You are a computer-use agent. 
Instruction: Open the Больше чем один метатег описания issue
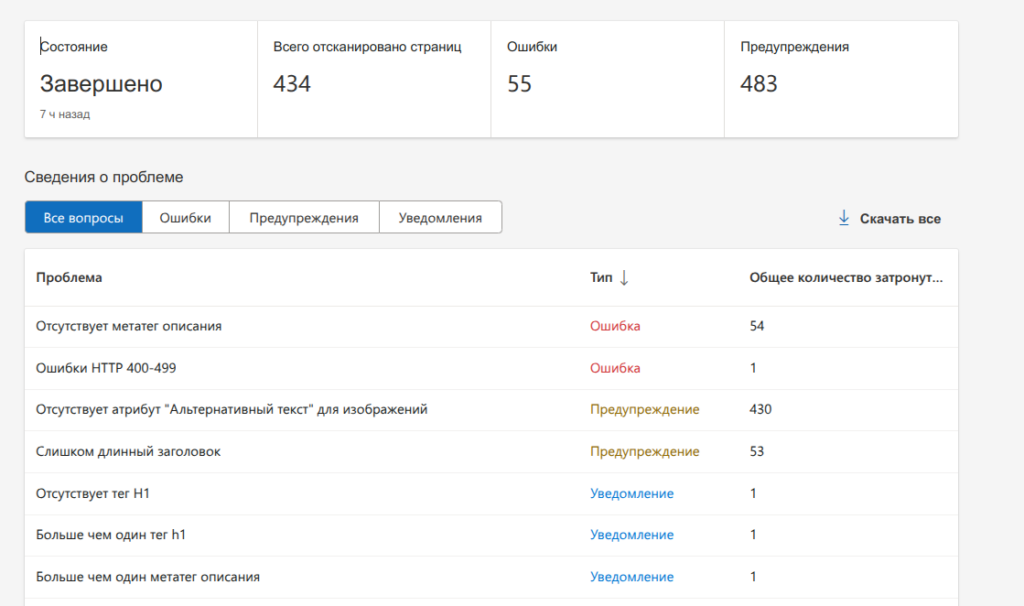pyautogui.click(x=148, y=577)
